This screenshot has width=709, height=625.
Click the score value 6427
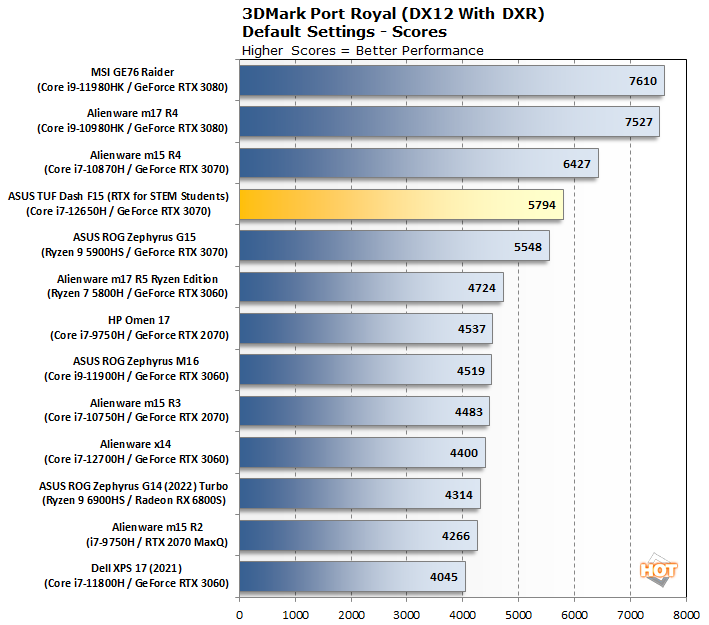tap(577, 164)
